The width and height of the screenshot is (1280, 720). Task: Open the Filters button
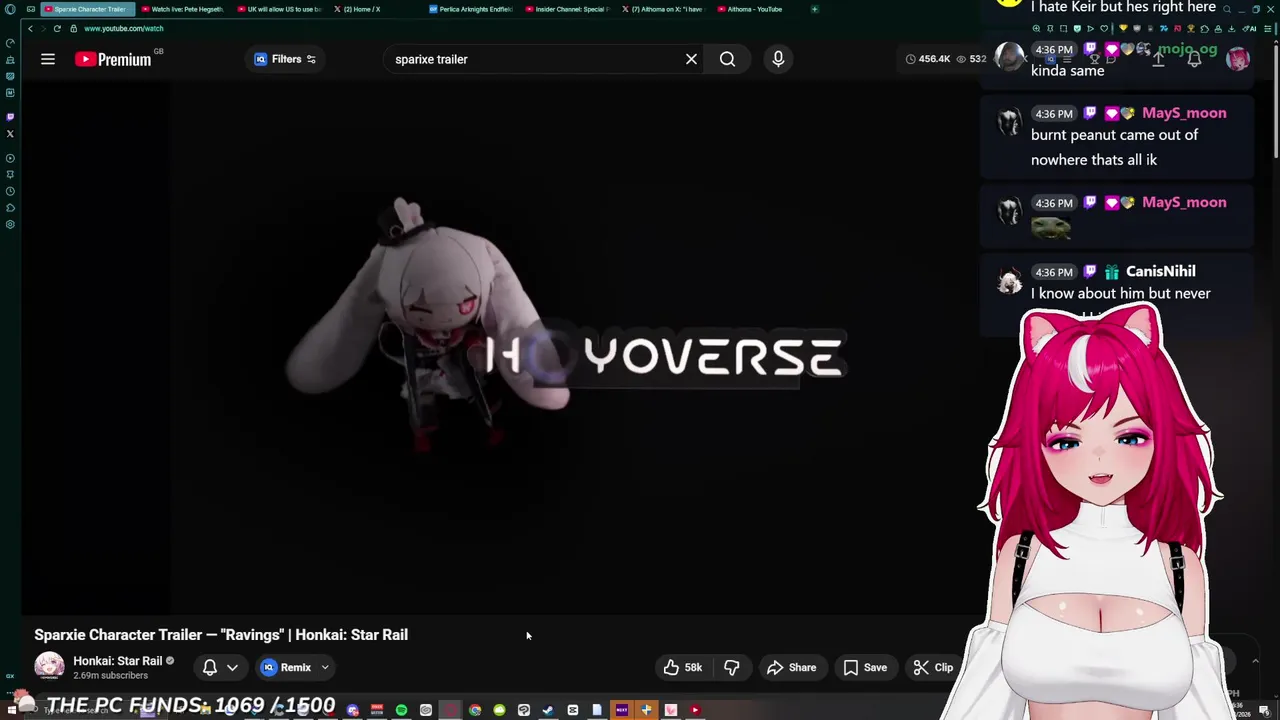click(x=284, y=59)
